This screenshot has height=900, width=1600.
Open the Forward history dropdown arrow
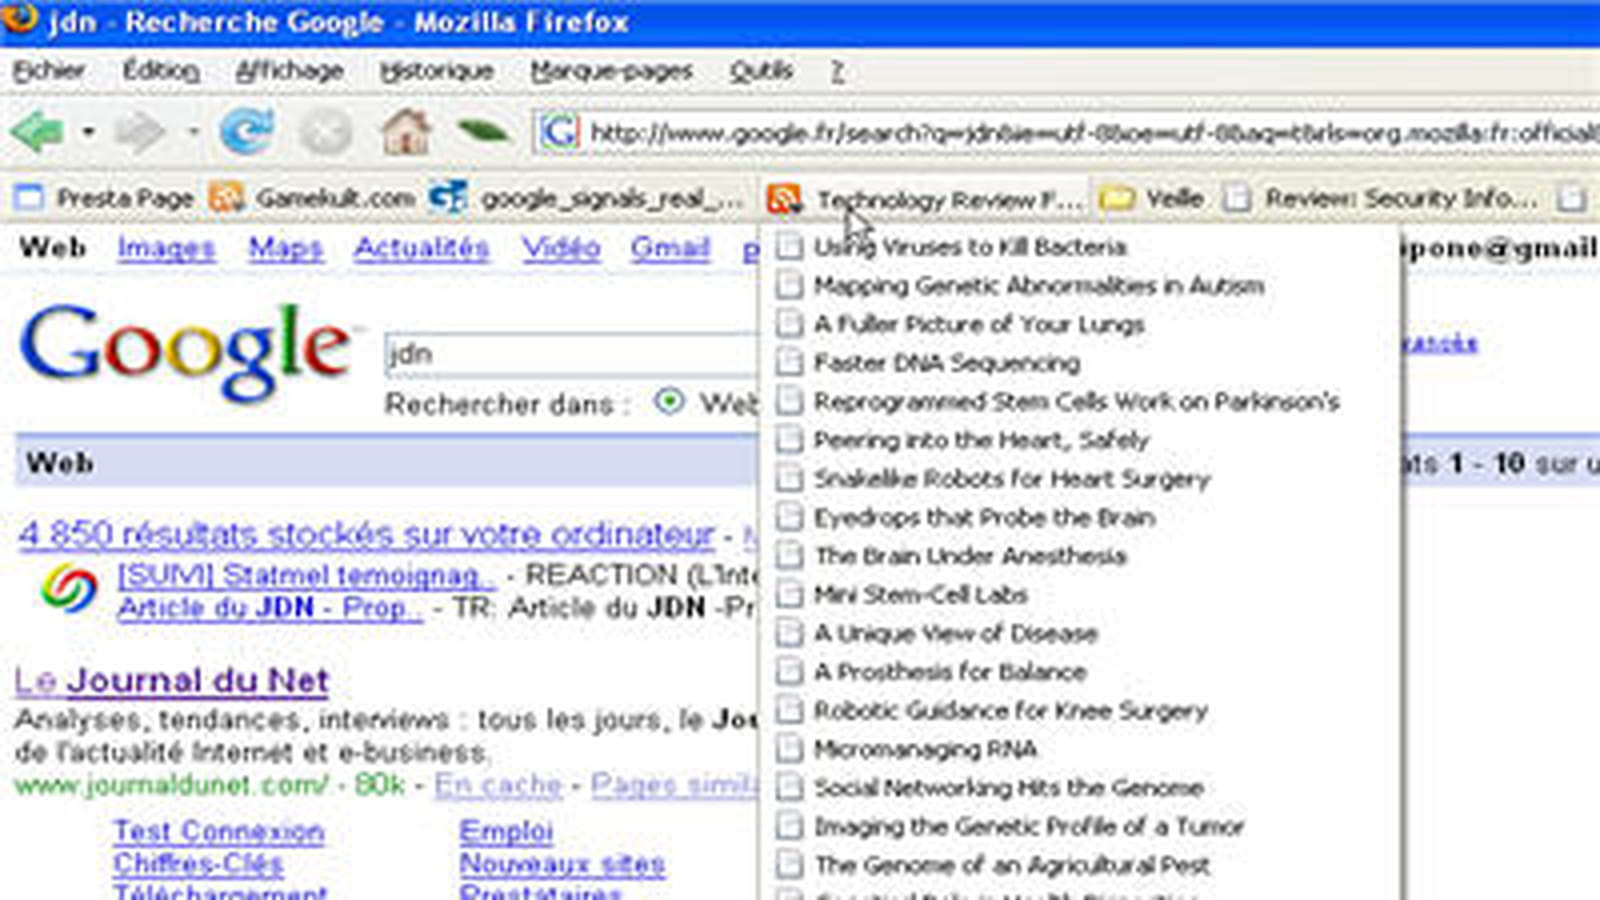192,132
